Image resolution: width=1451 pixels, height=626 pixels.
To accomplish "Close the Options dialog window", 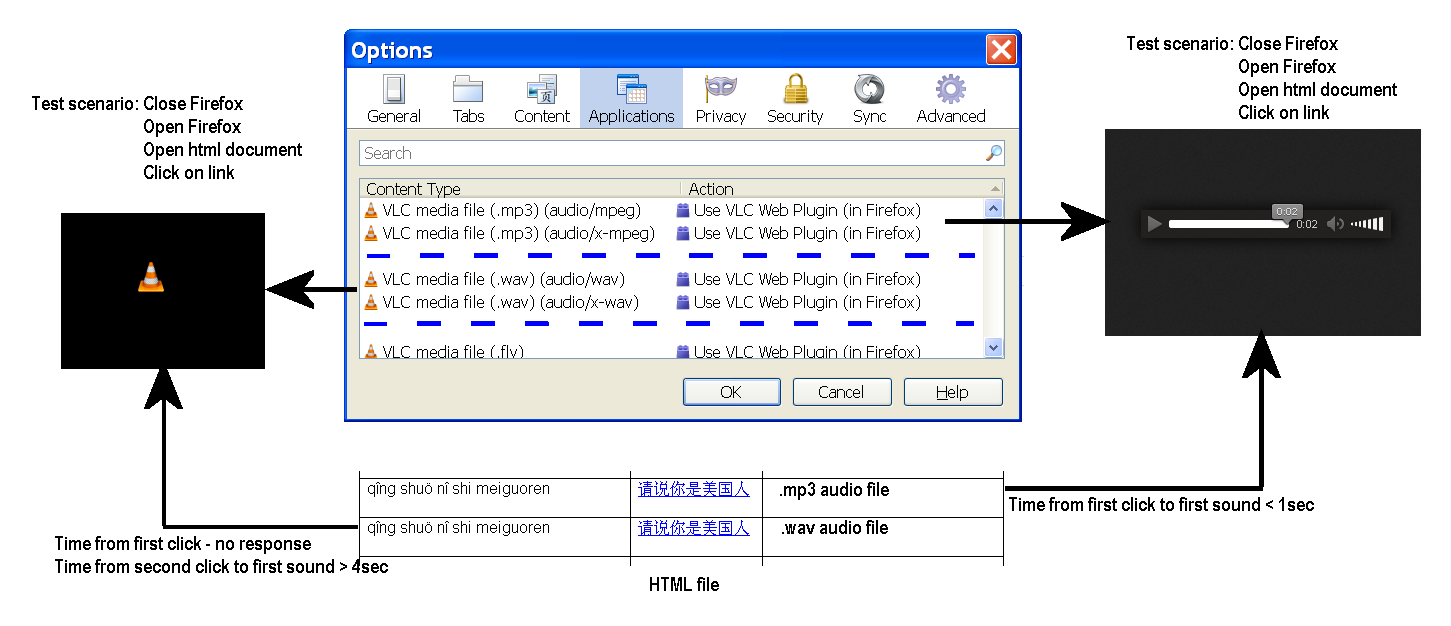I will (1001, 49).
